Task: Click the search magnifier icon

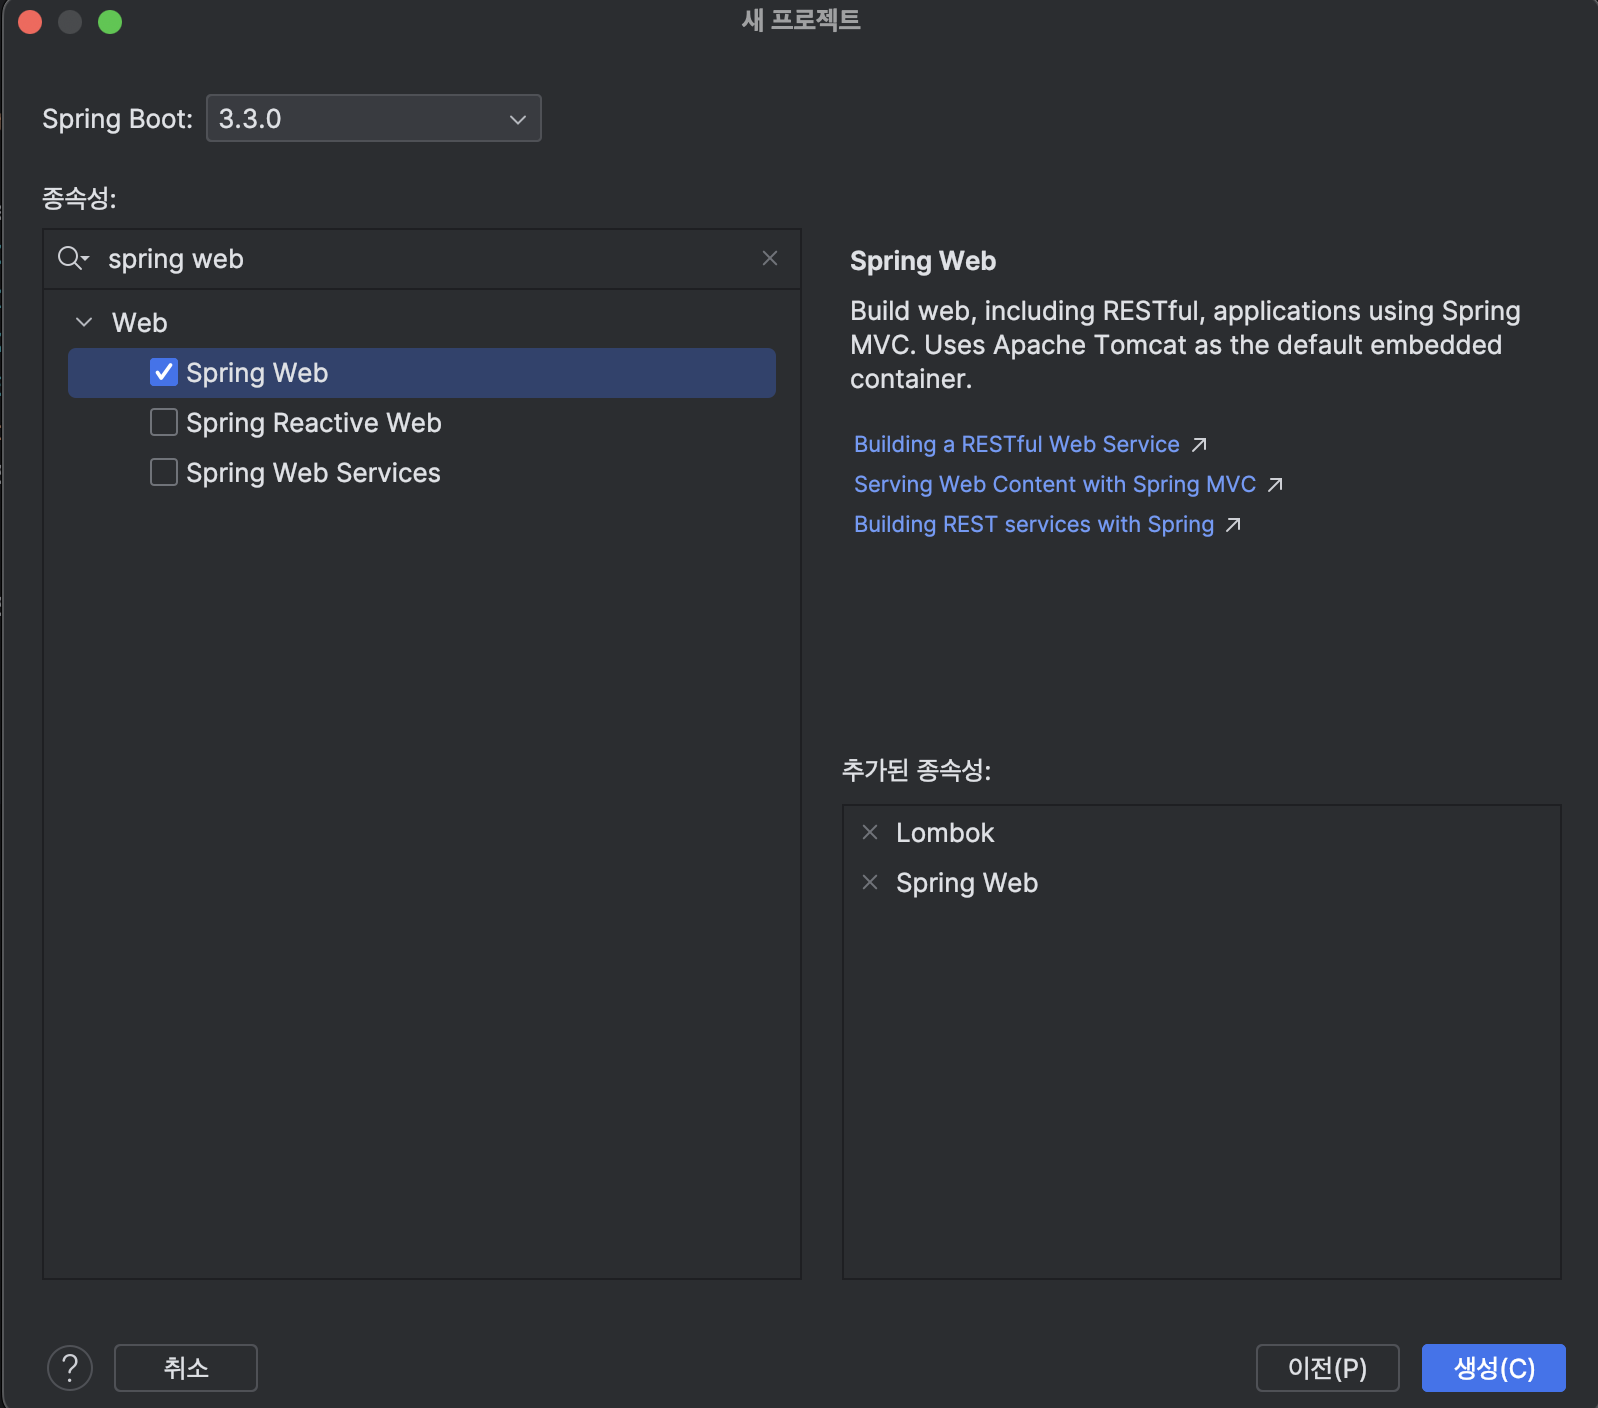Action: (71, 259)
